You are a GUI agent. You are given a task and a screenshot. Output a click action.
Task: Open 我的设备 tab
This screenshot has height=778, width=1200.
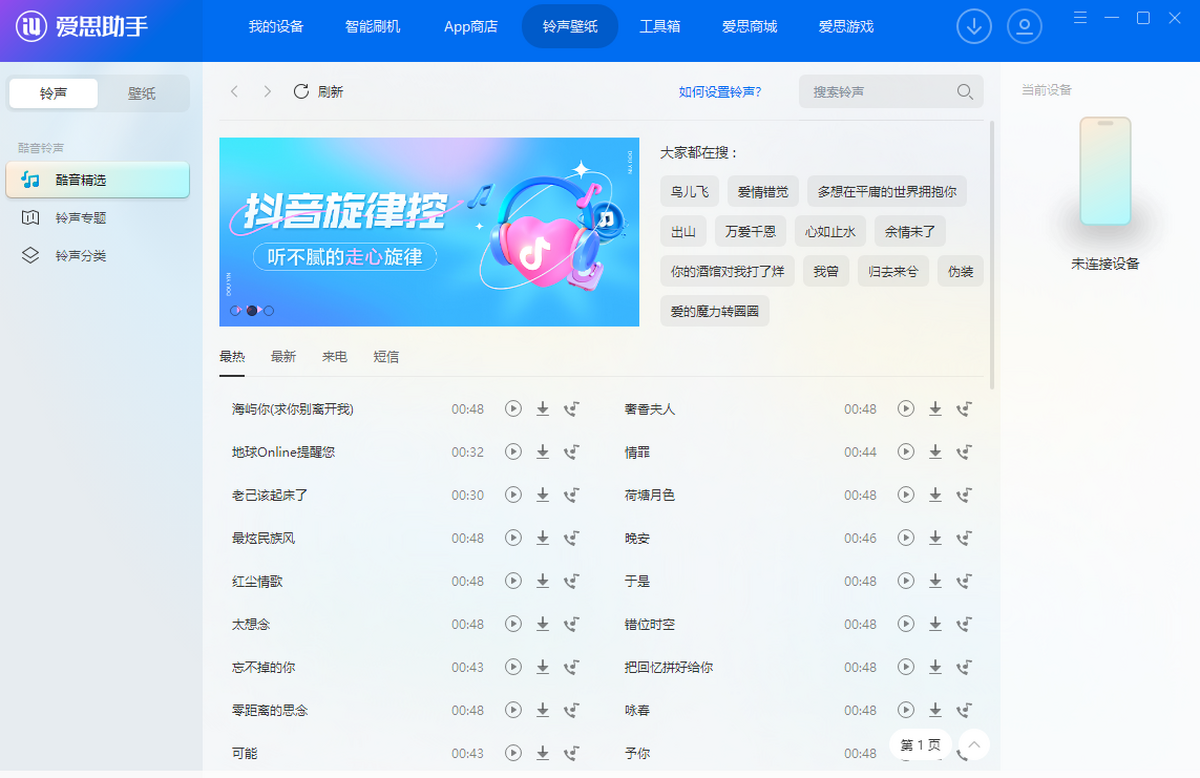[x=276, y=27]
